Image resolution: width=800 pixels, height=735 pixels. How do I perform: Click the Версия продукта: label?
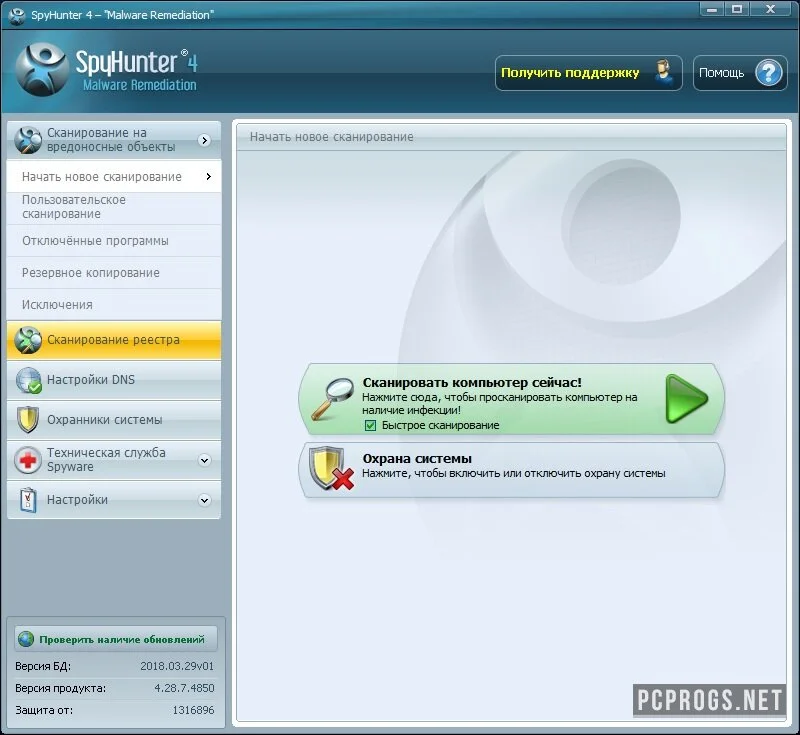[60, 688]
